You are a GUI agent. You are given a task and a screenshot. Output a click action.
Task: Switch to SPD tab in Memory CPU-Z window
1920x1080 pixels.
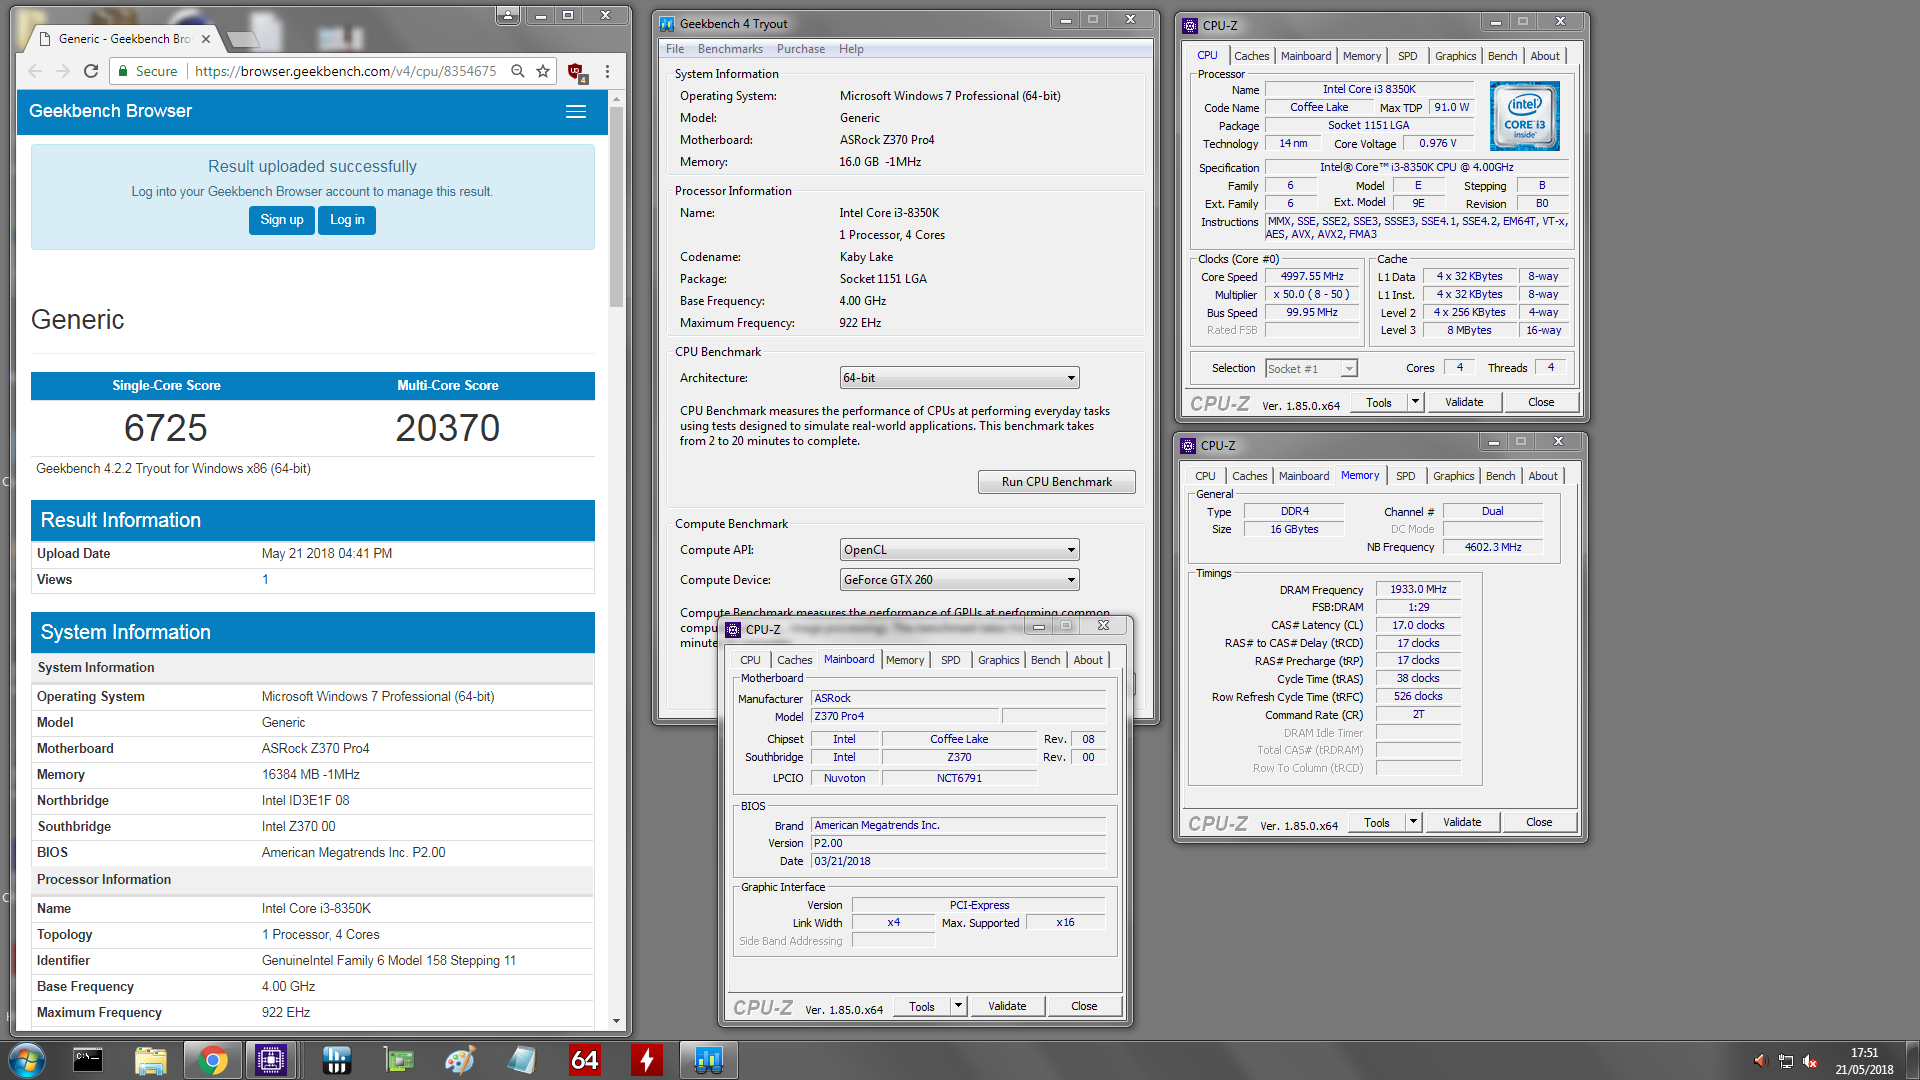tap(1406, 476)
